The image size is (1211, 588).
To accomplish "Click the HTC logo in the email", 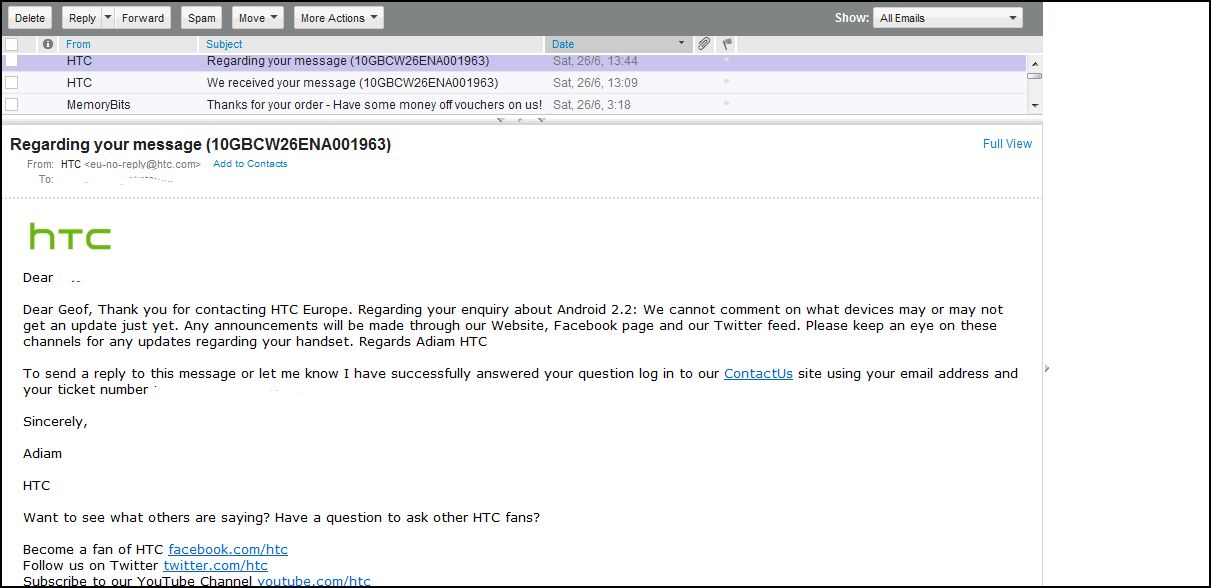I will (70, 237).
